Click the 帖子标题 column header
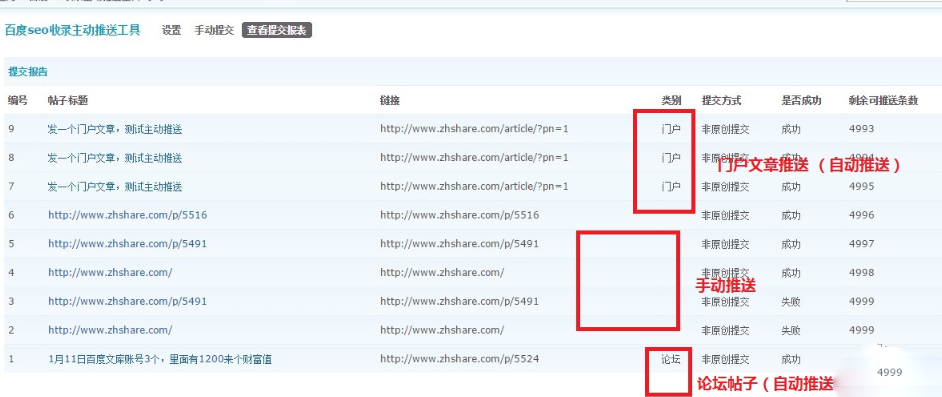The height and width of the screenshot is (397, 942). pyautogui.click(x=68, y=101)
